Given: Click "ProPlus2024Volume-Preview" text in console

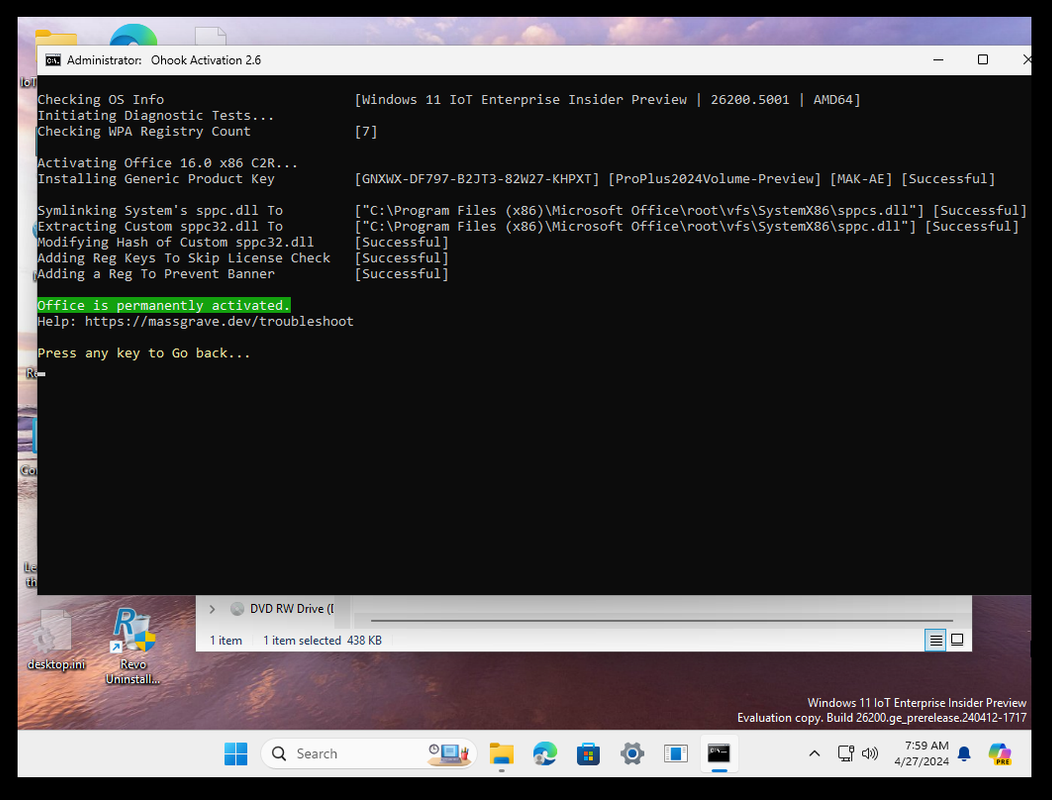Looking at the screenshot, I should pos(715,179).
